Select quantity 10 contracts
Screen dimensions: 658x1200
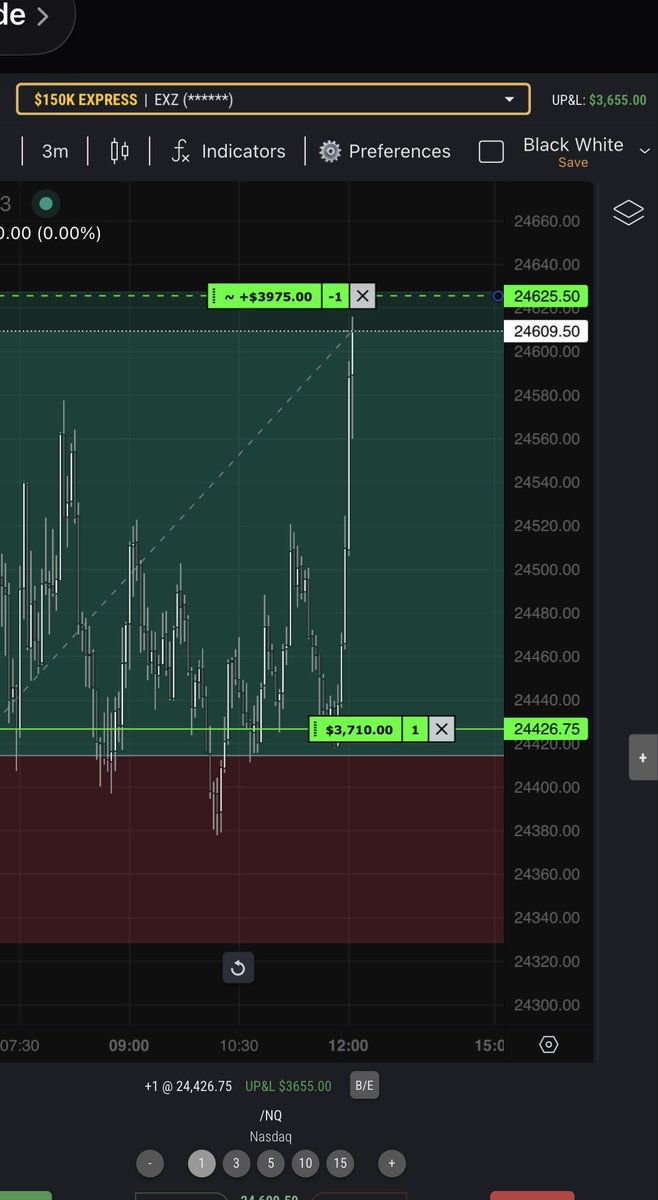click(x=305, y=1163)
